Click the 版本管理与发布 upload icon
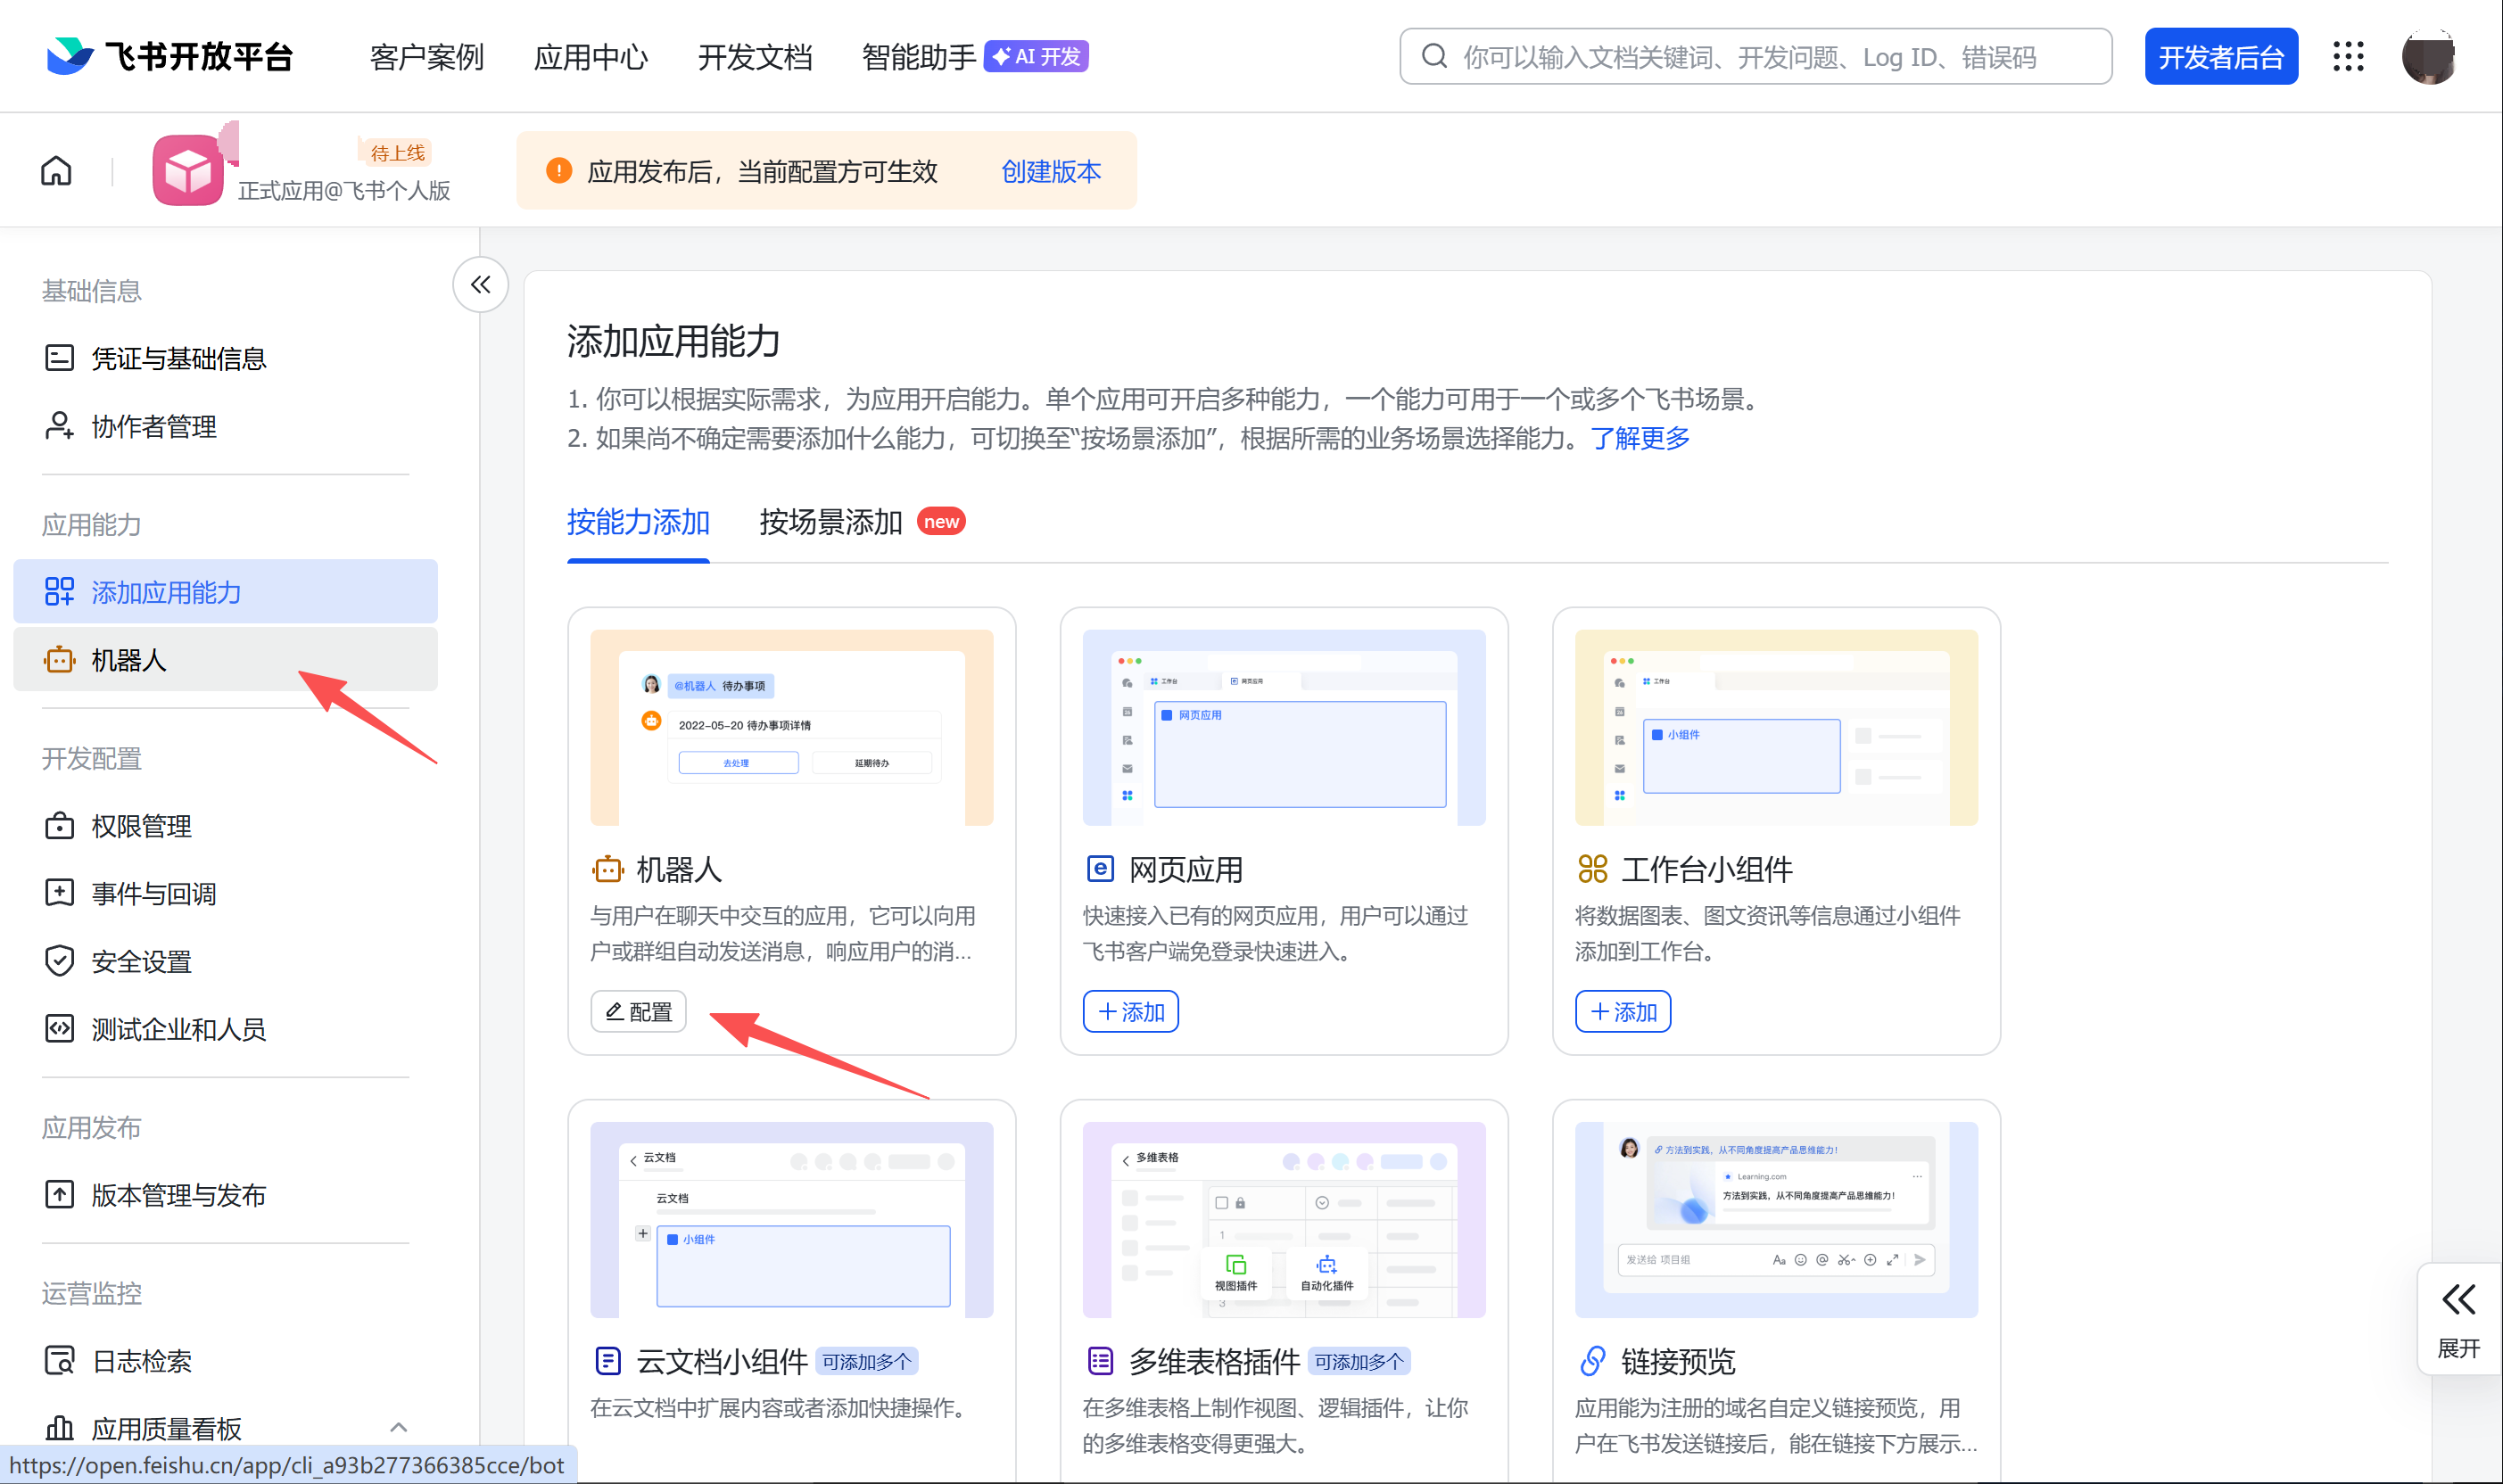2503x1484 pixels. (x=59, y=1194)
